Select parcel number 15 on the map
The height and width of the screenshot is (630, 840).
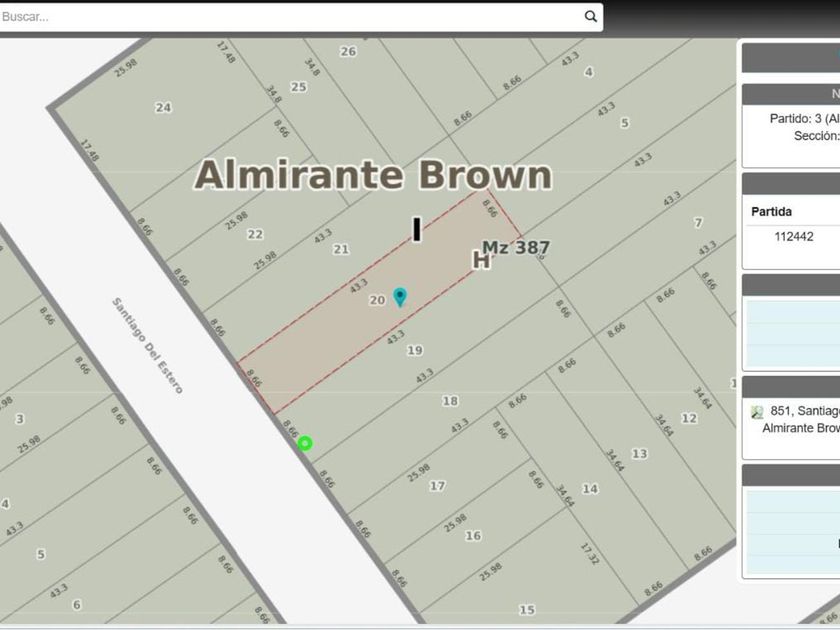coord(527,610)
